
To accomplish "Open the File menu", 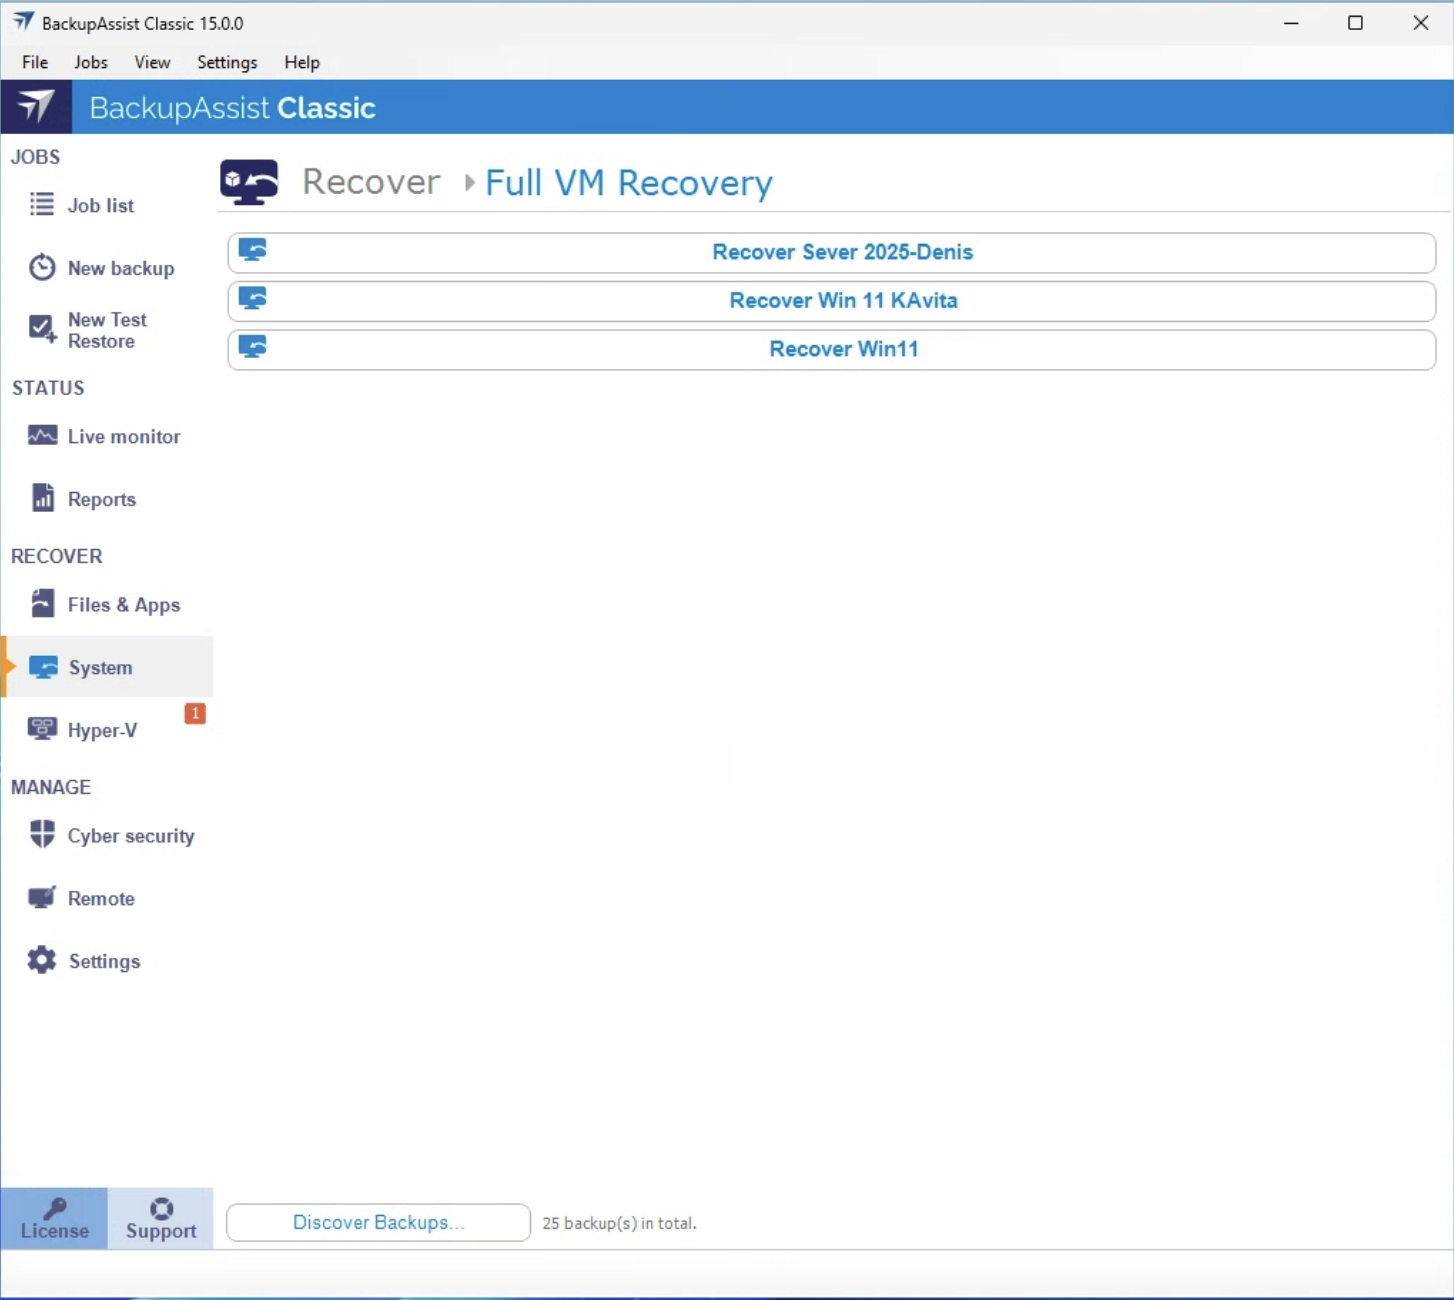I will click(x=35, y=62).
